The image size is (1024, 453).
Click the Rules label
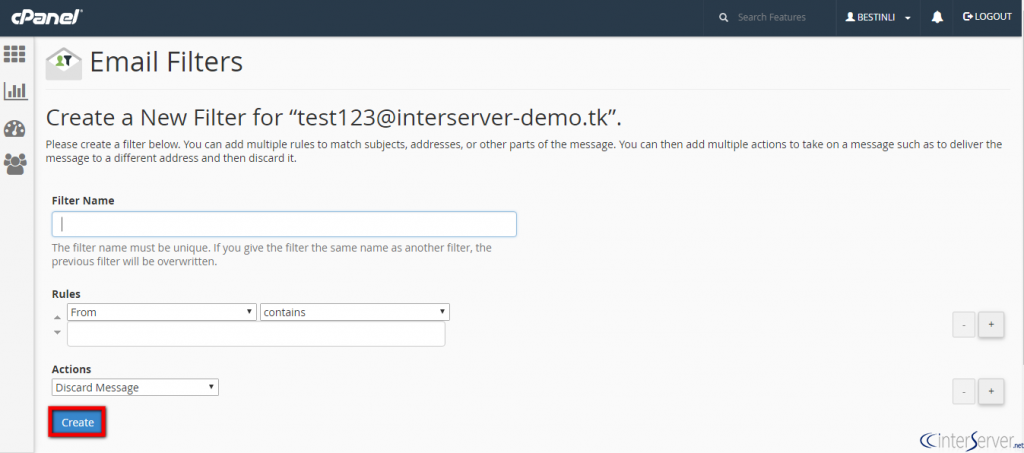(66, 294)
